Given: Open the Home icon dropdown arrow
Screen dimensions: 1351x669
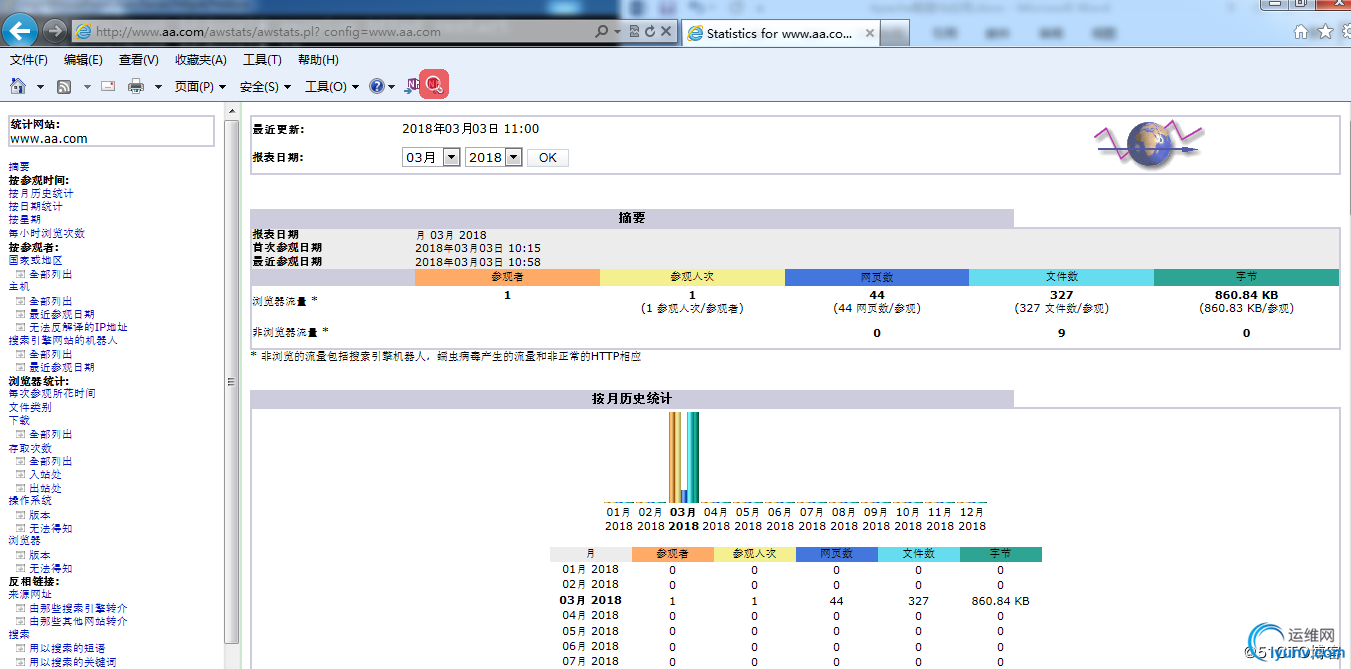Looking at the screenshot, I should pyautogui.click(x=40, y=87).
